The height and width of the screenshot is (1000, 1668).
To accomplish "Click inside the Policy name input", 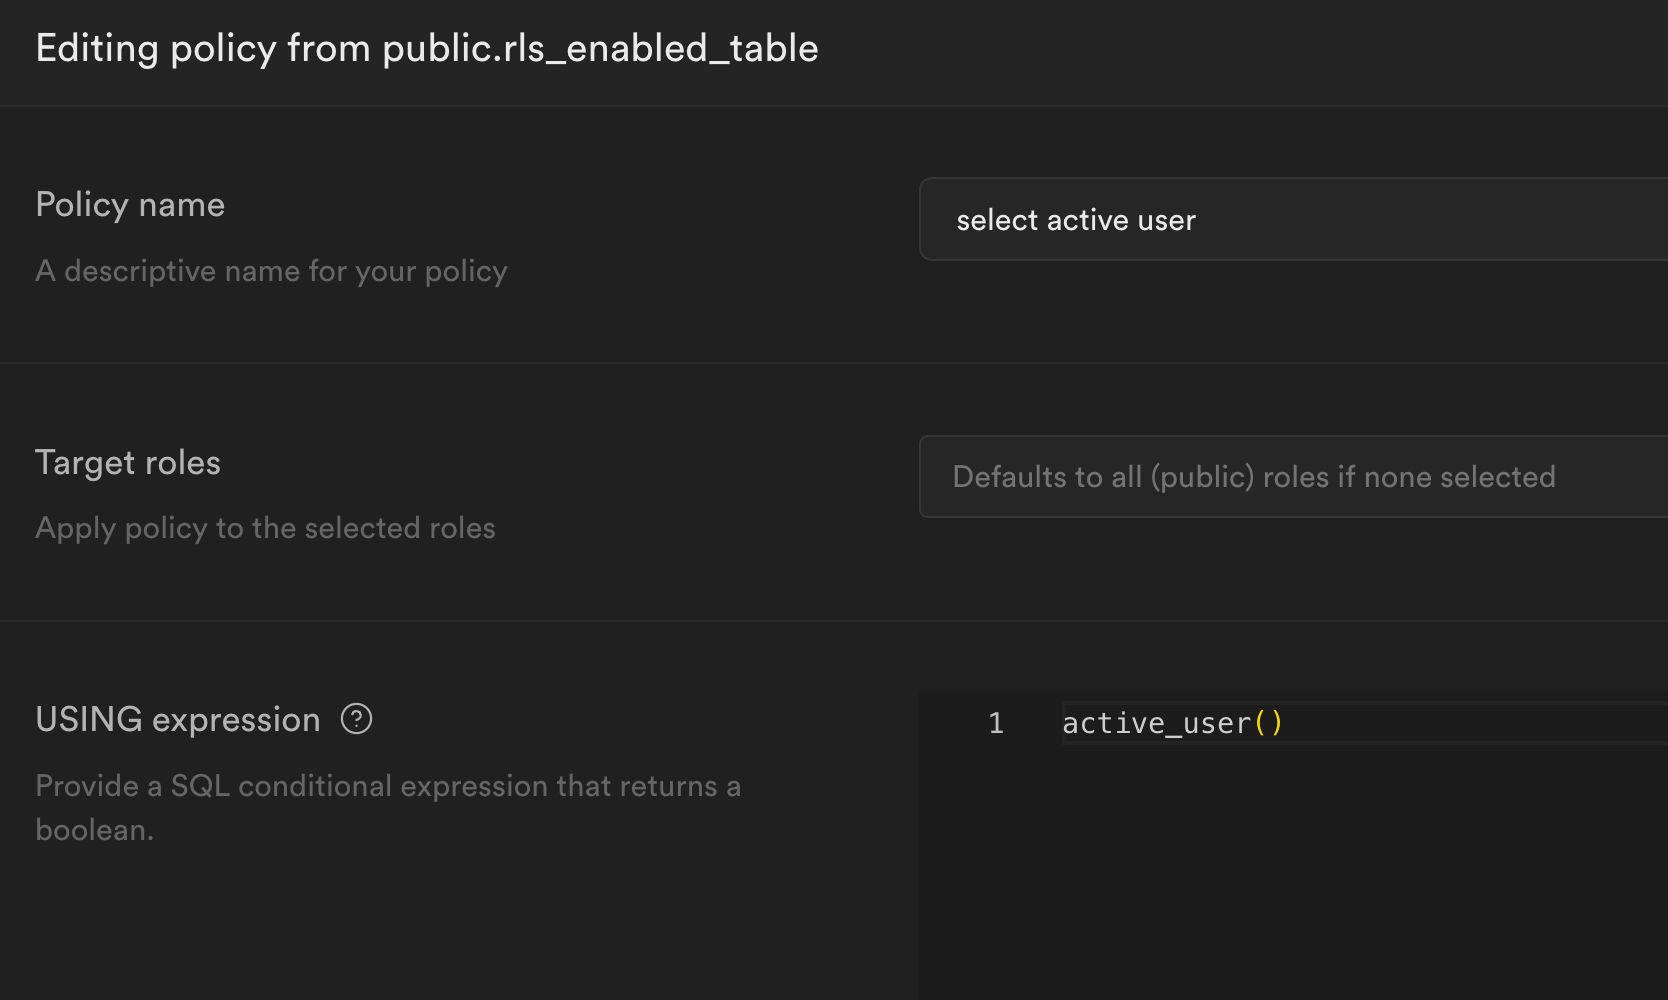I will click(x=1200, y=219).
